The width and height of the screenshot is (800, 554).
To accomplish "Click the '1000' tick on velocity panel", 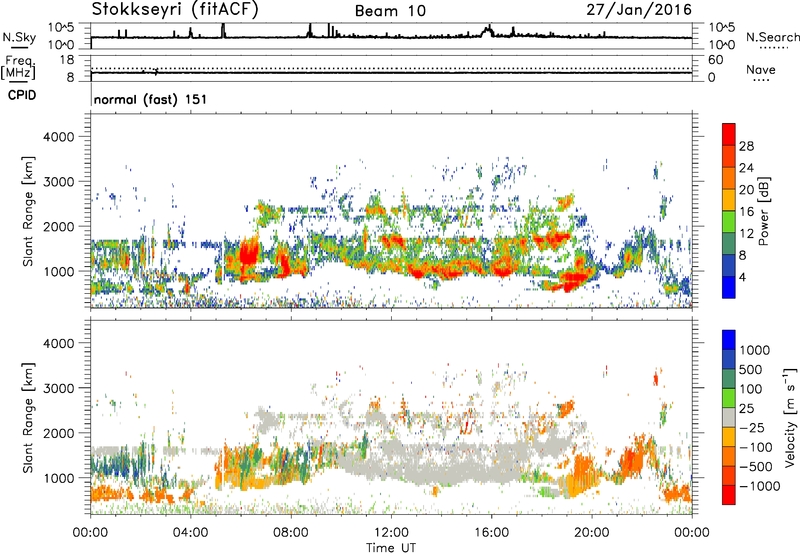I will (58, 478).
